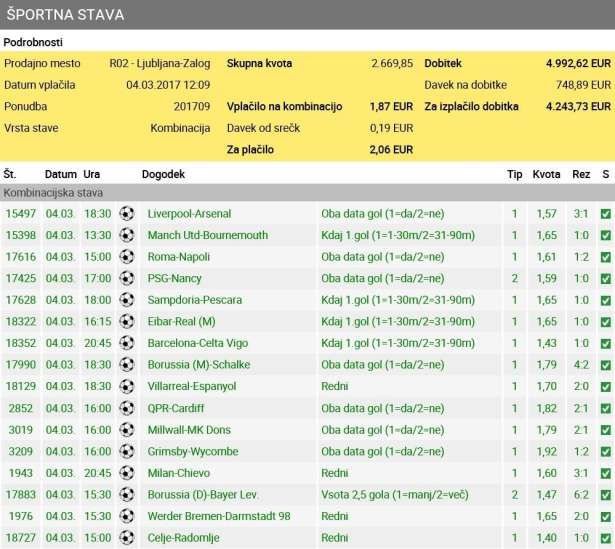The height and width of the screenshot is (549, 615).
Task: Click the green status checkmark for Celje-Radomlje
Action: click(x=606, y=538)
